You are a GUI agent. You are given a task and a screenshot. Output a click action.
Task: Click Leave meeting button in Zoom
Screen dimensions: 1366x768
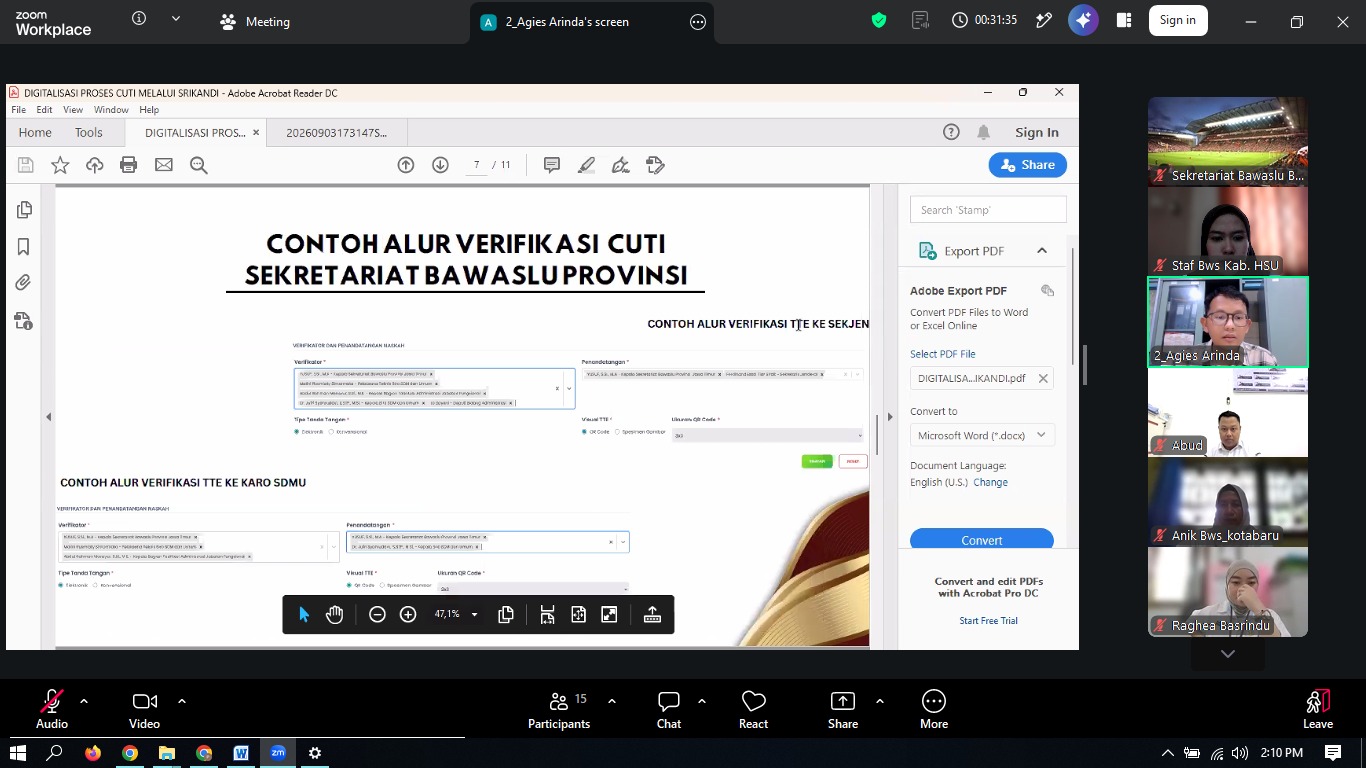(x=1318, y=710)
